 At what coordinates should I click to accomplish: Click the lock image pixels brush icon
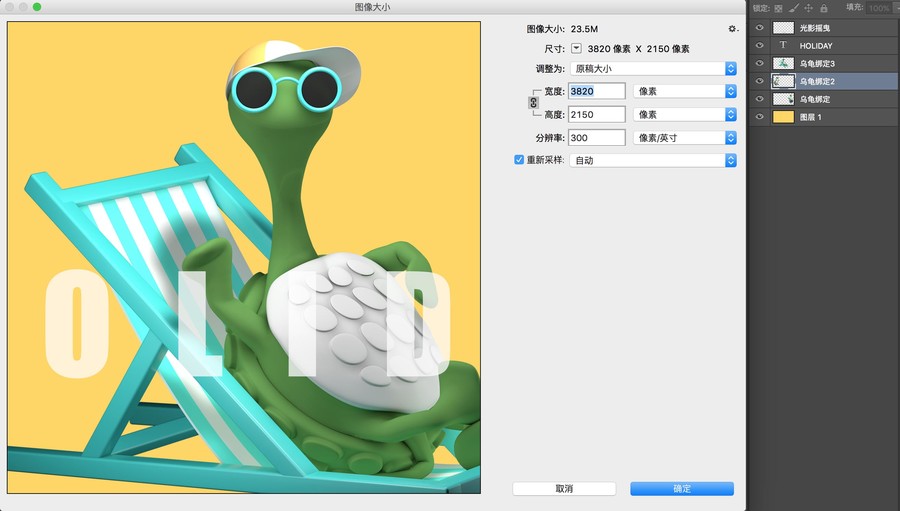pyautogui.click(x=793, y=8)
